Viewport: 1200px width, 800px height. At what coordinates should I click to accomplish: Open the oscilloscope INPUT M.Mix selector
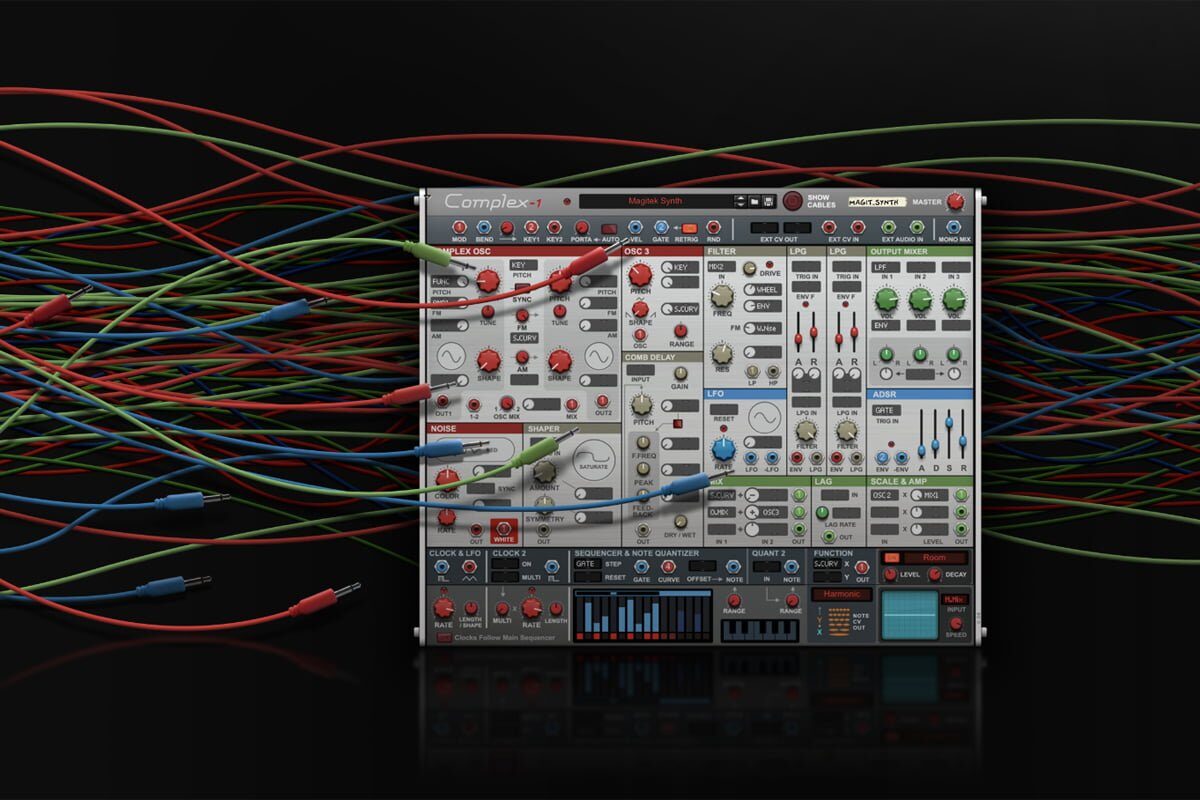(x=954, y=599)
